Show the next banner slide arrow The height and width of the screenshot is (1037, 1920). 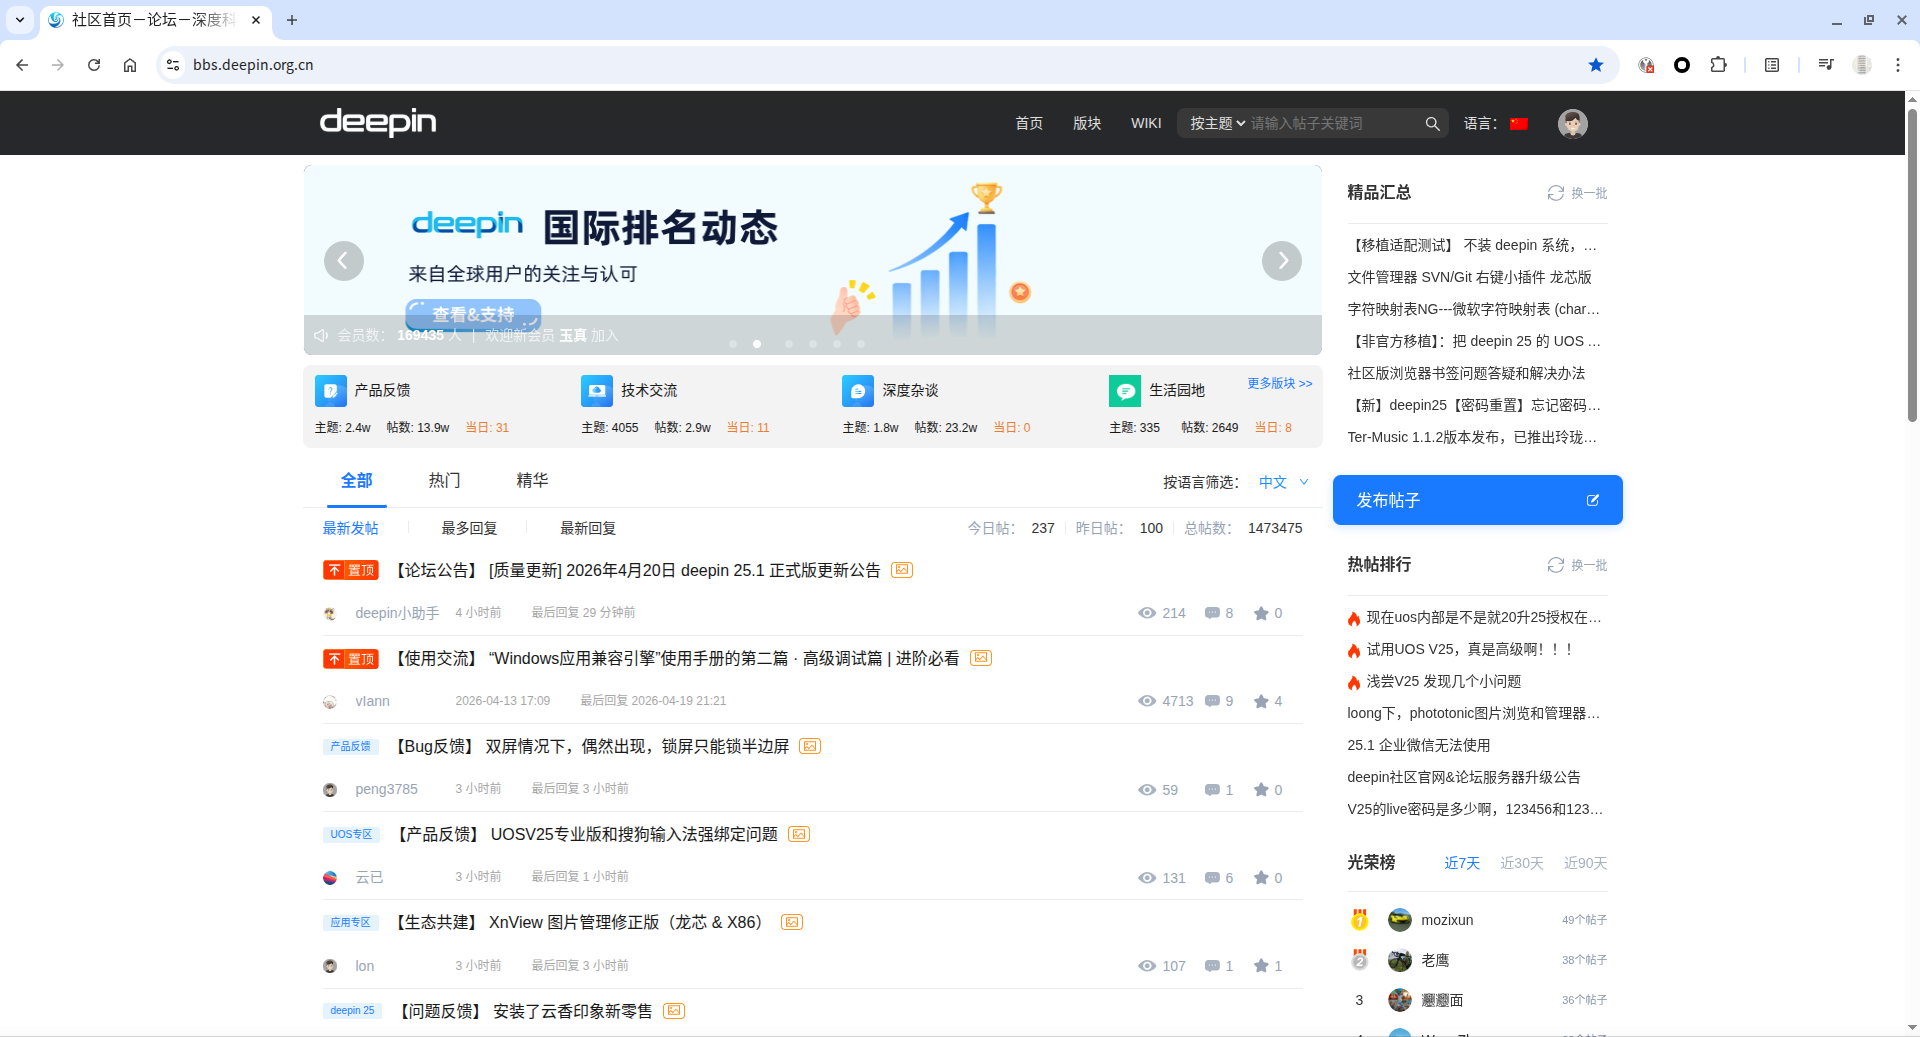pyautogui.click(x=1282, y=261)
